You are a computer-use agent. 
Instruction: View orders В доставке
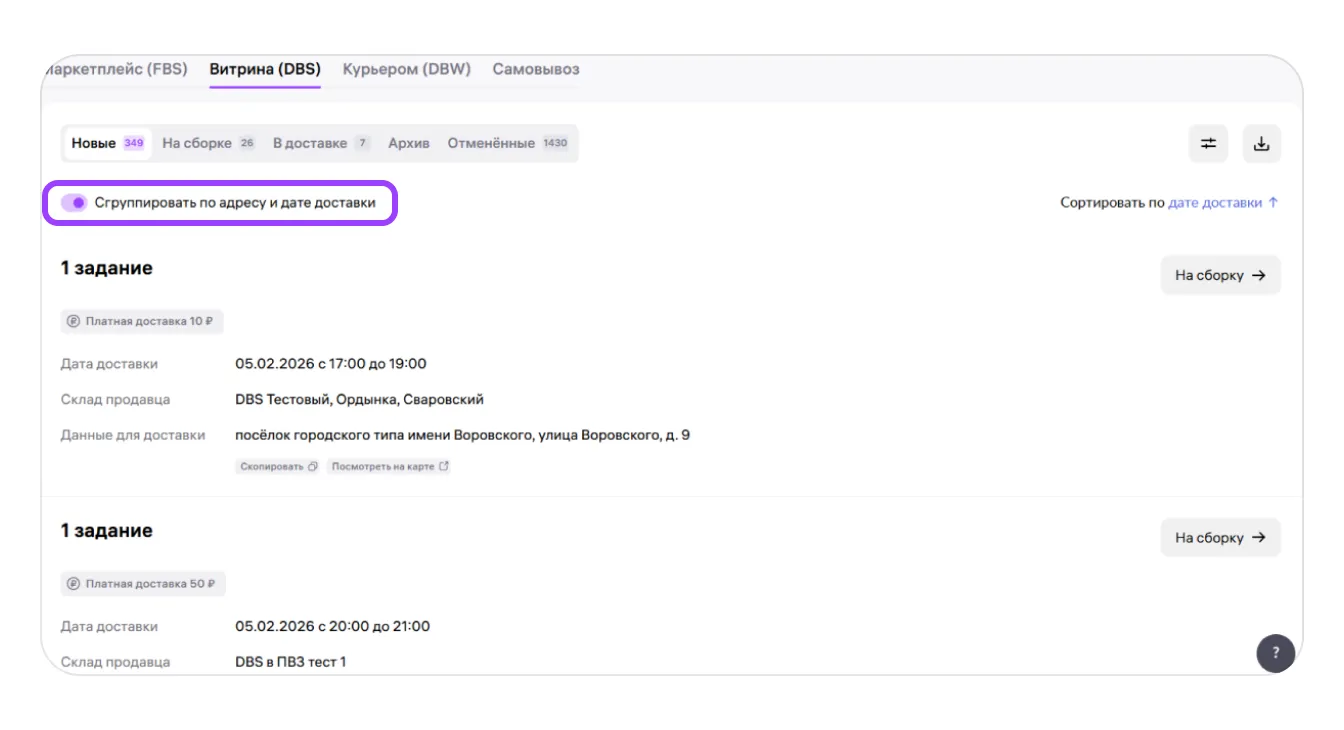point(321,143)
